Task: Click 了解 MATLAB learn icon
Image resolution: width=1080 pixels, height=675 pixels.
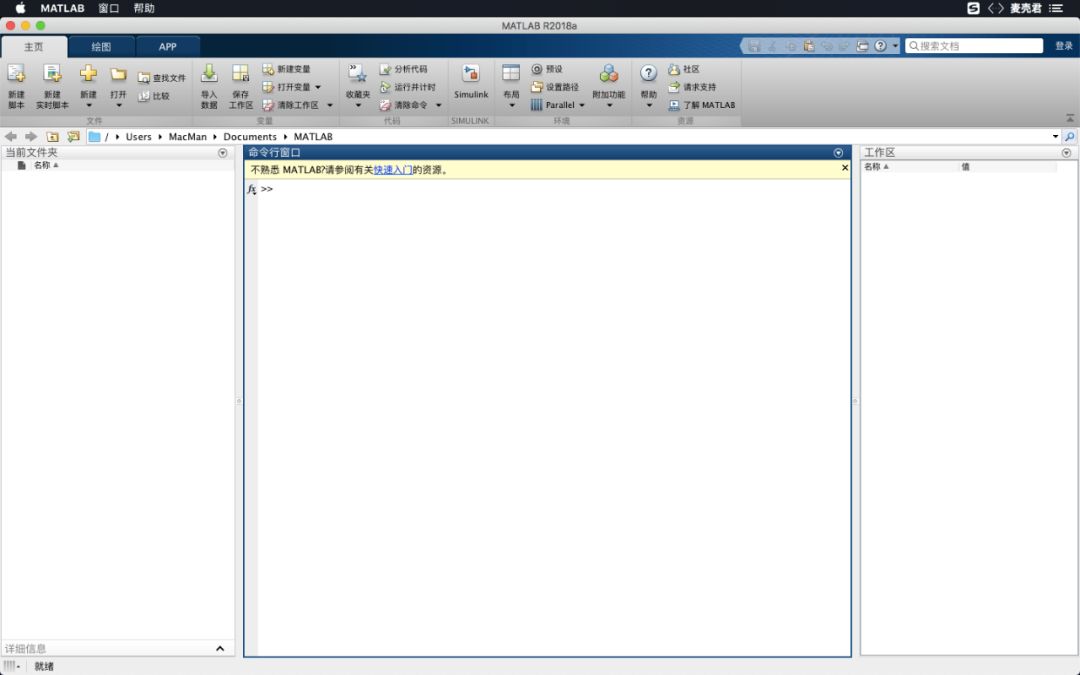Action: click(674, 105)
